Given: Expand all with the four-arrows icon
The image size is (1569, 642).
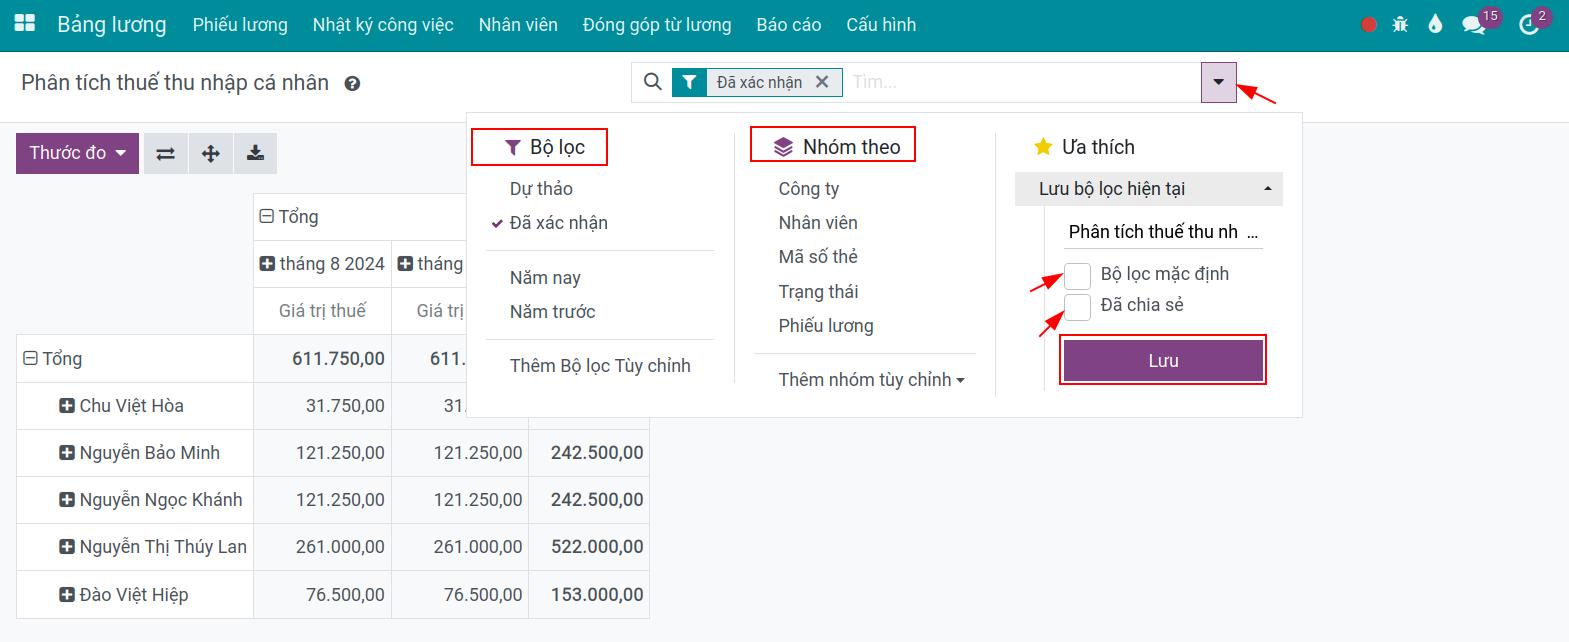Looking at the screenshot, I should 211,153.
